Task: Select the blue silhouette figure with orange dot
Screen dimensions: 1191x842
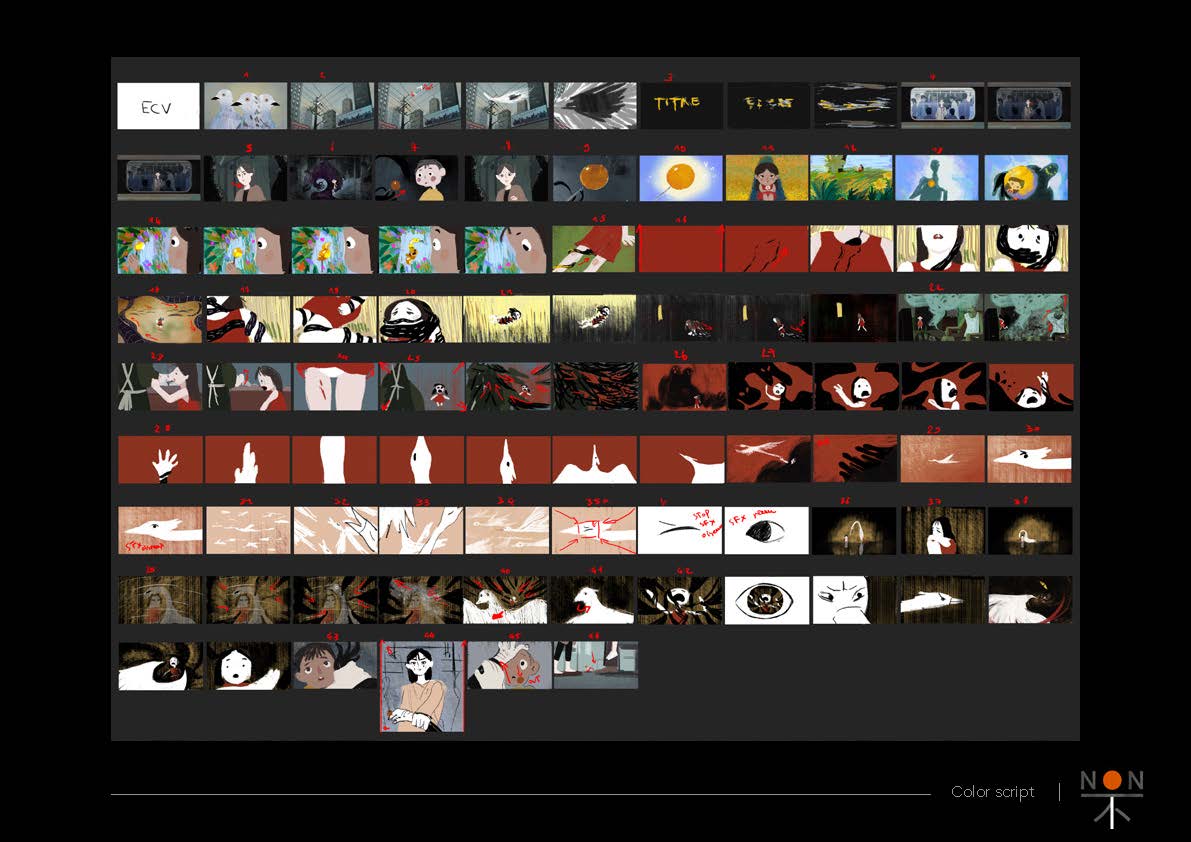Action: coord(940,178)
